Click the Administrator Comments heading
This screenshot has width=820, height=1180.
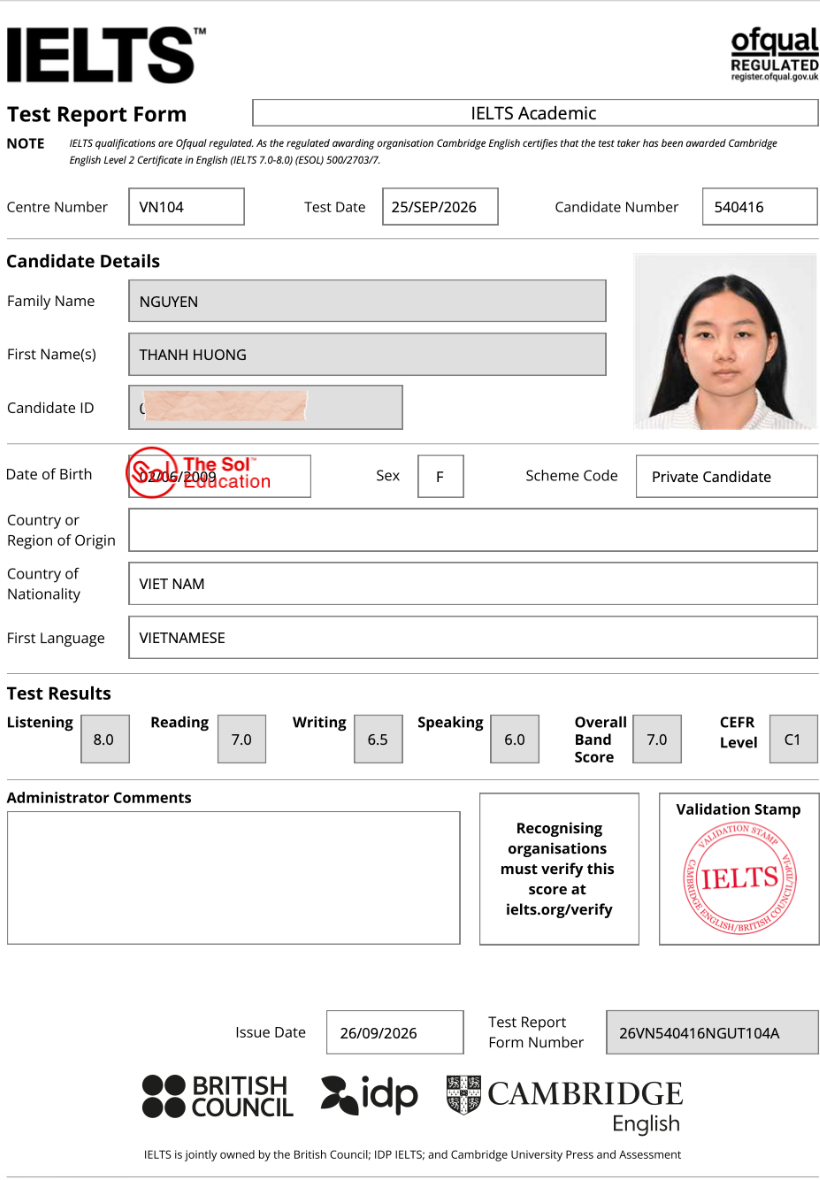coord(99,798)
